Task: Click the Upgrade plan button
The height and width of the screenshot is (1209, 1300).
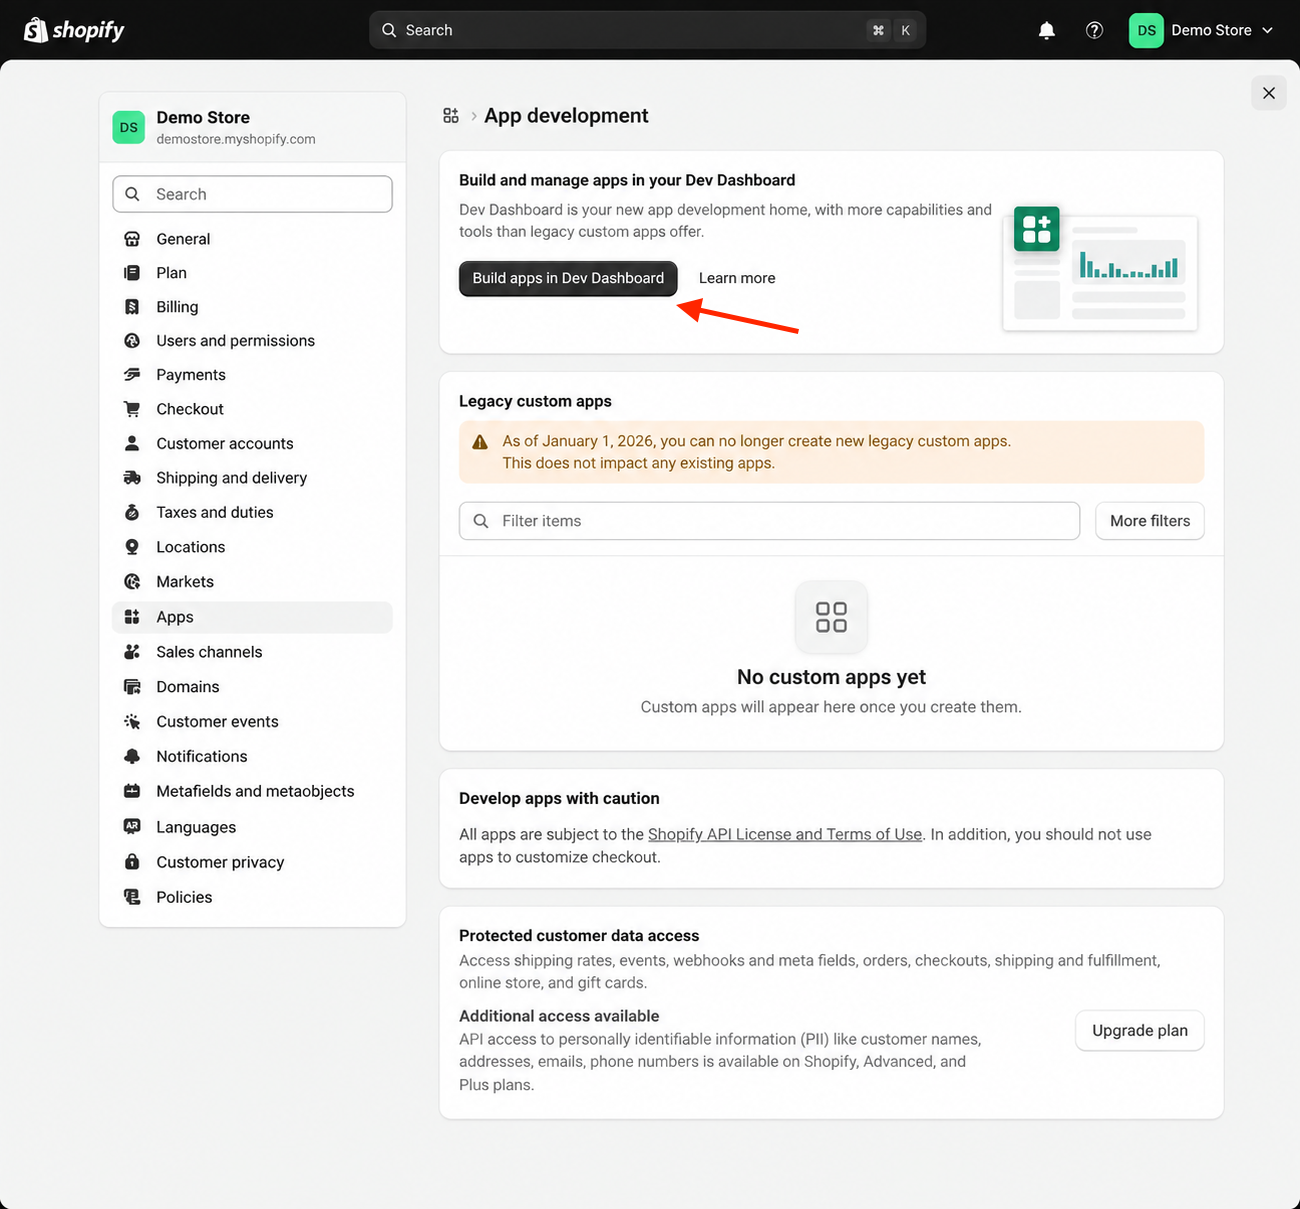Action: [1140, 1031]
